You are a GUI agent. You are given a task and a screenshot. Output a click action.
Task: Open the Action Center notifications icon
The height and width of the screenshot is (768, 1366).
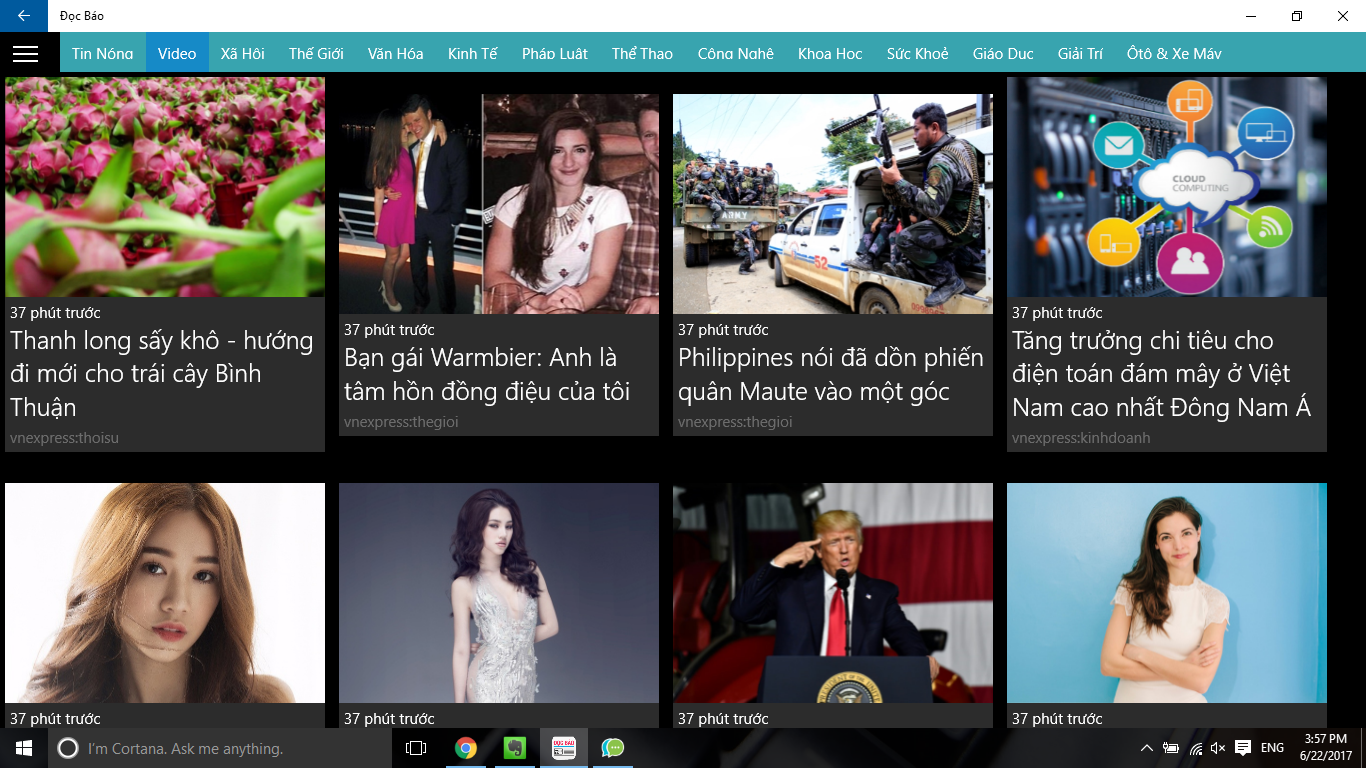coord(1243,748)
